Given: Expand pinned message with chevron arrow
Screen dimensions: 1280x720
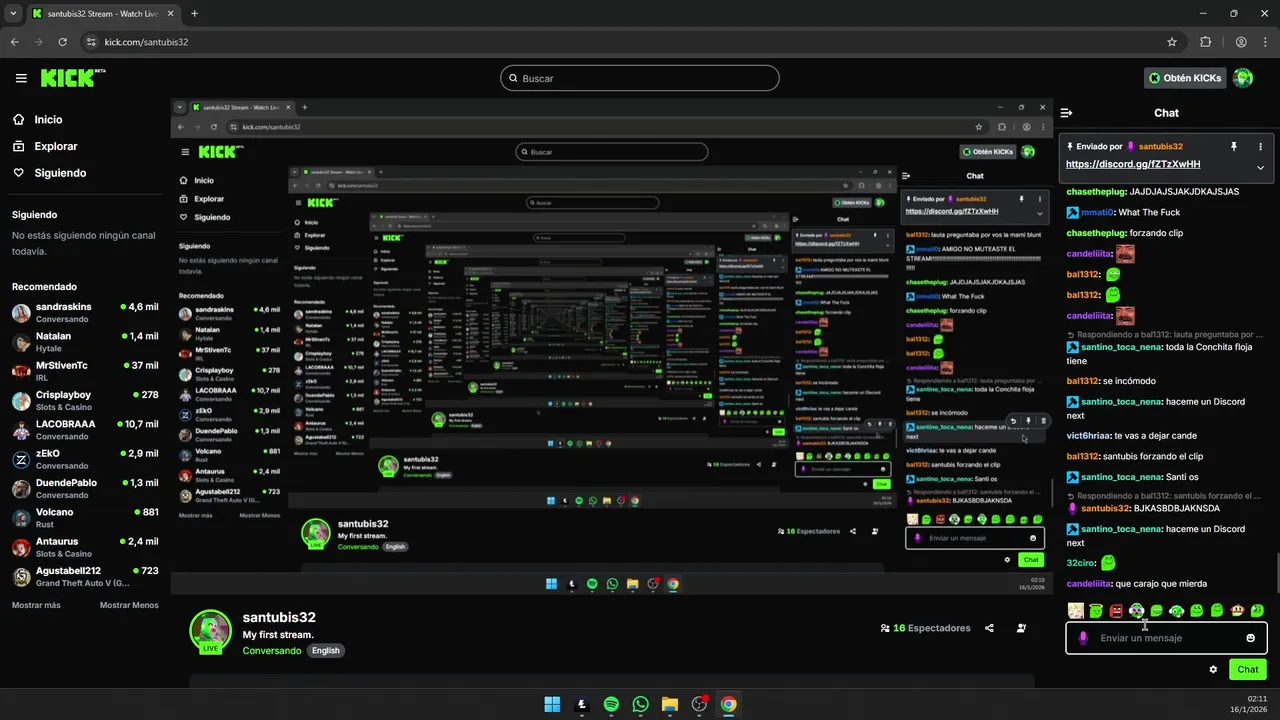Looking at the screenshot, I should click(1260, 167).
